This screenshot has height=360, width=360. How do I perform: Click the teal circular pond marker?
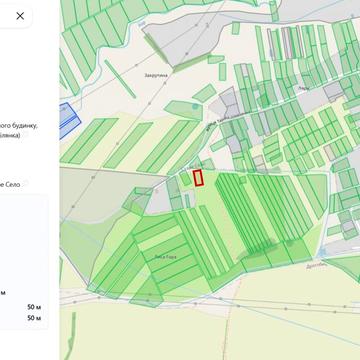tap(195, 106)
